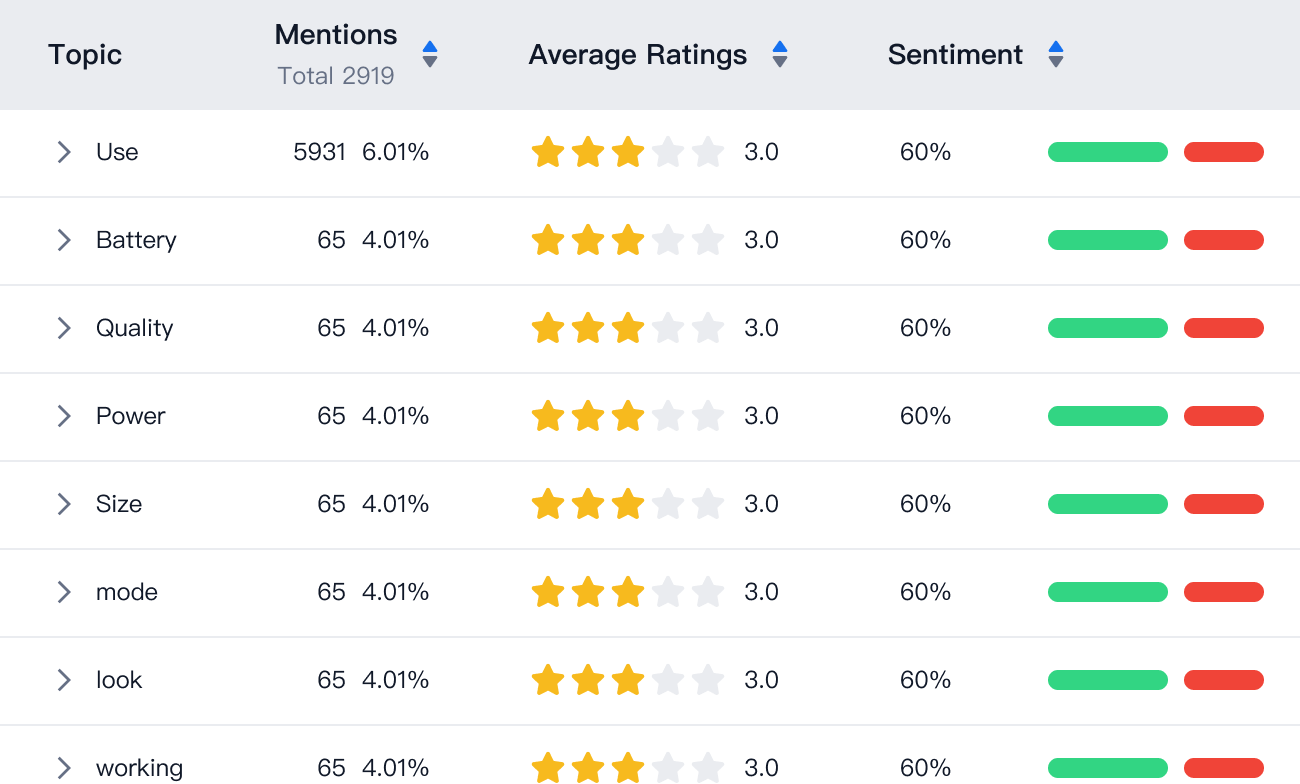Open the Power row chevron
Image resolution: width=1300 pixels, height=784 pixels.
click(64, 416)
